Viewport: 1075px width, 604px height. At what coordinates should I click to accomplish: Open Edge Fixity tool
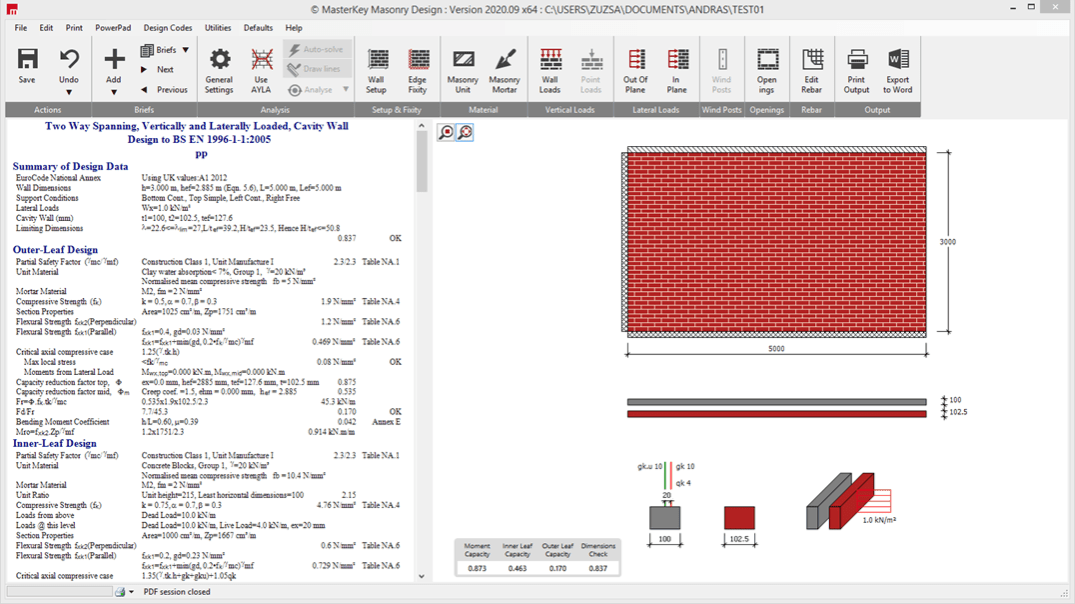coord(418,71)
